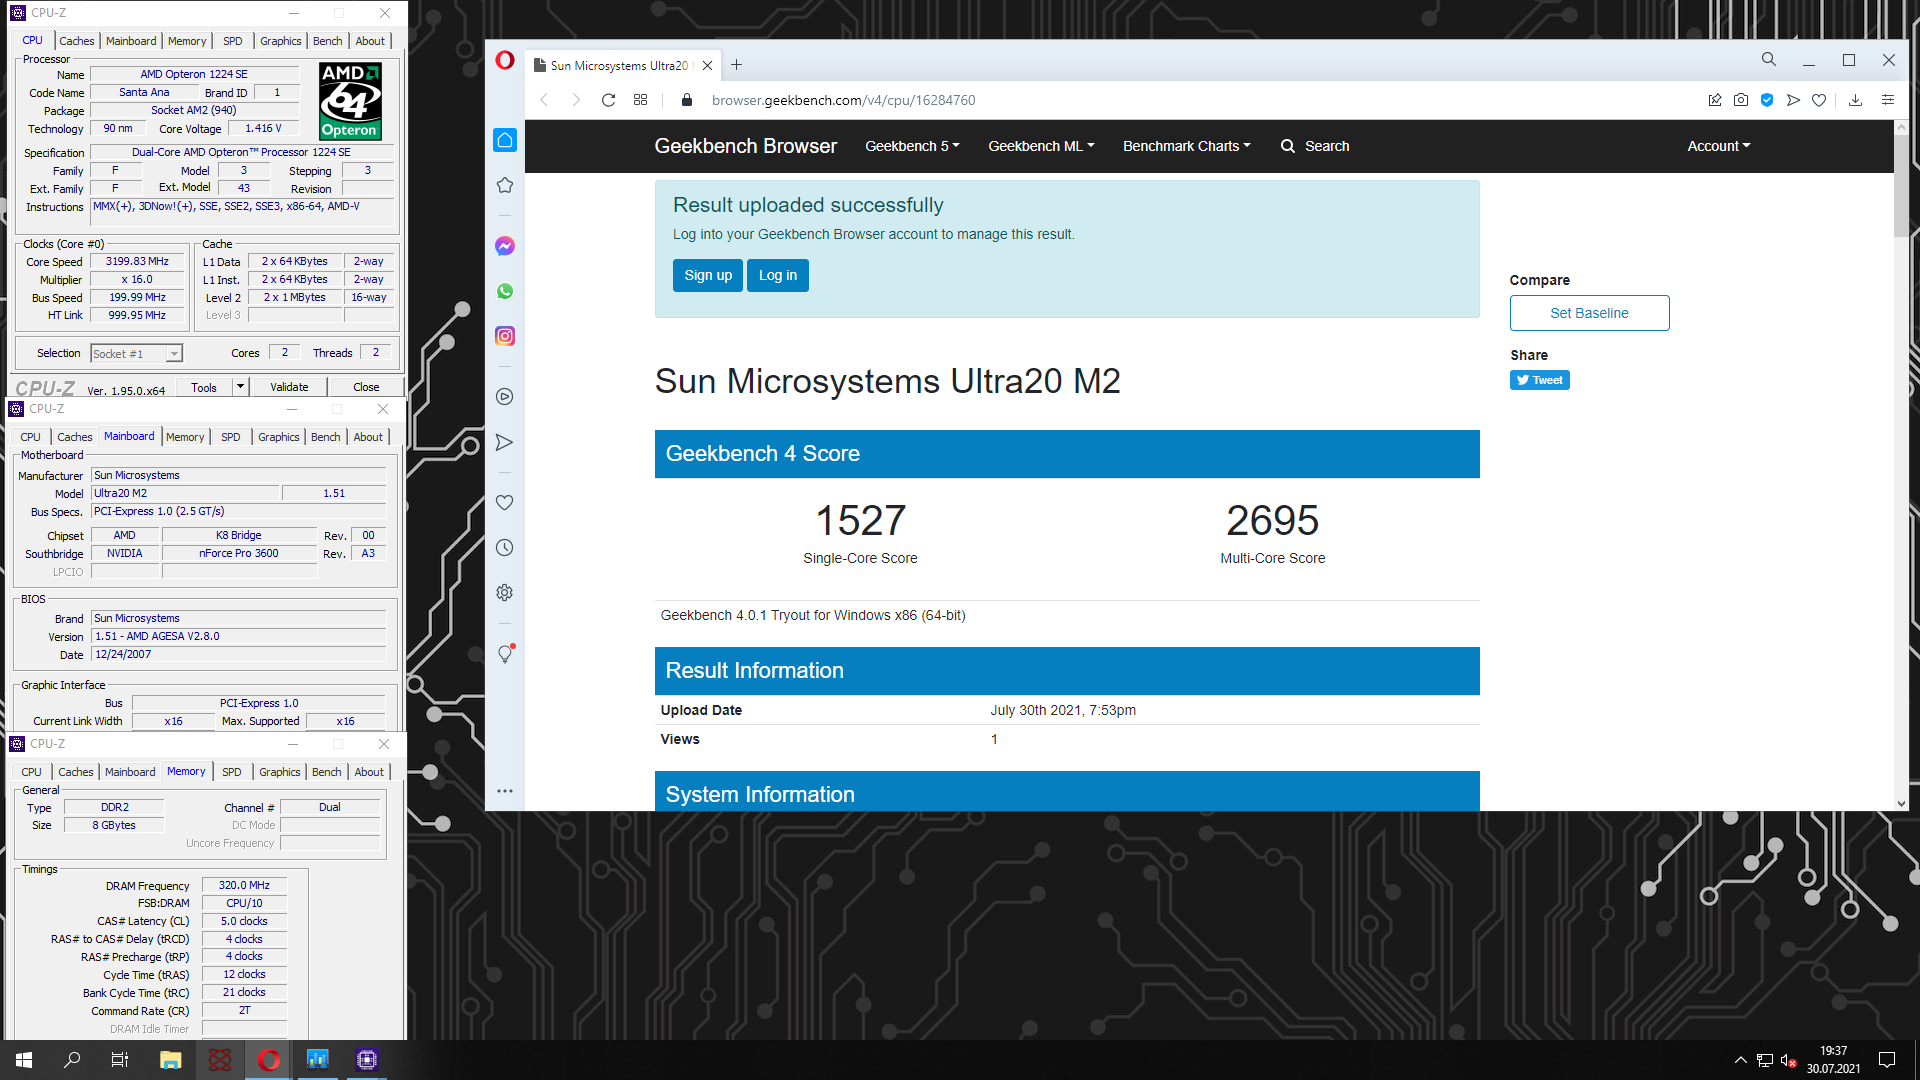Switch to Caches tab in top CPU-Z window

(x=77, y=41)
